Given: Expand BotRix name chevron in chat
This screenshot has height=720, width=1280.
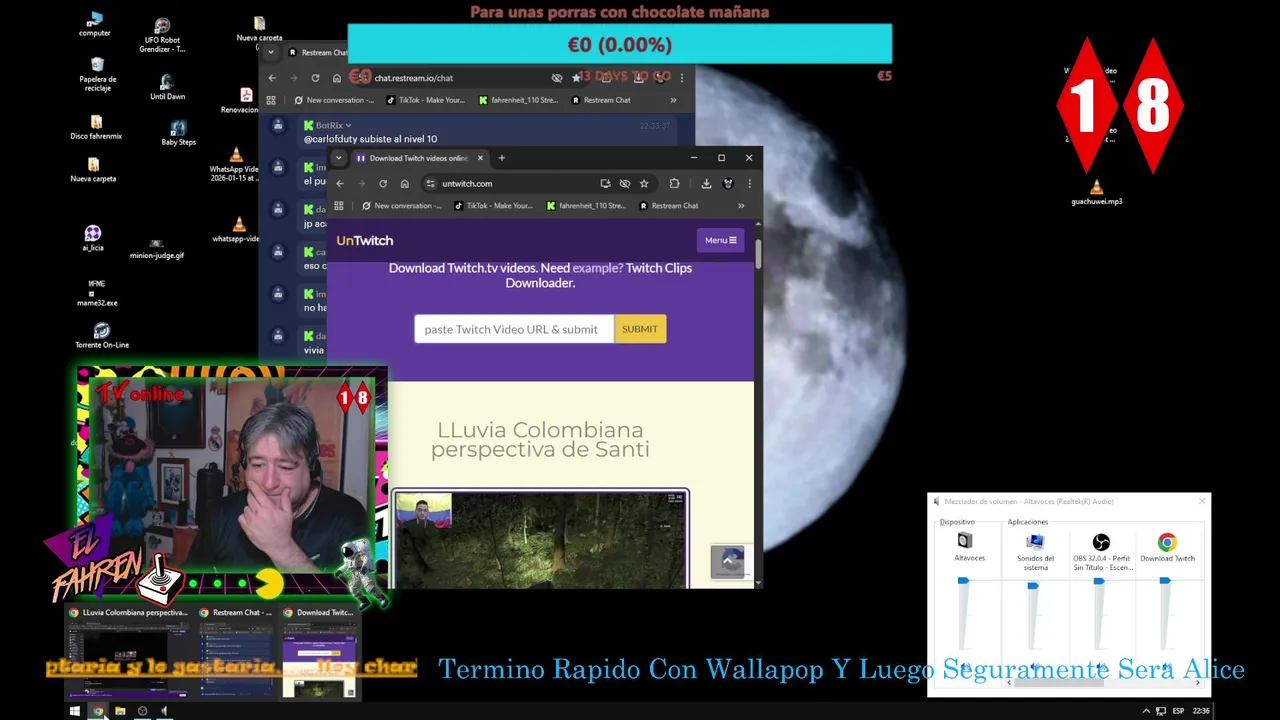Looking at the screenshot, I should tap(348, 126).
